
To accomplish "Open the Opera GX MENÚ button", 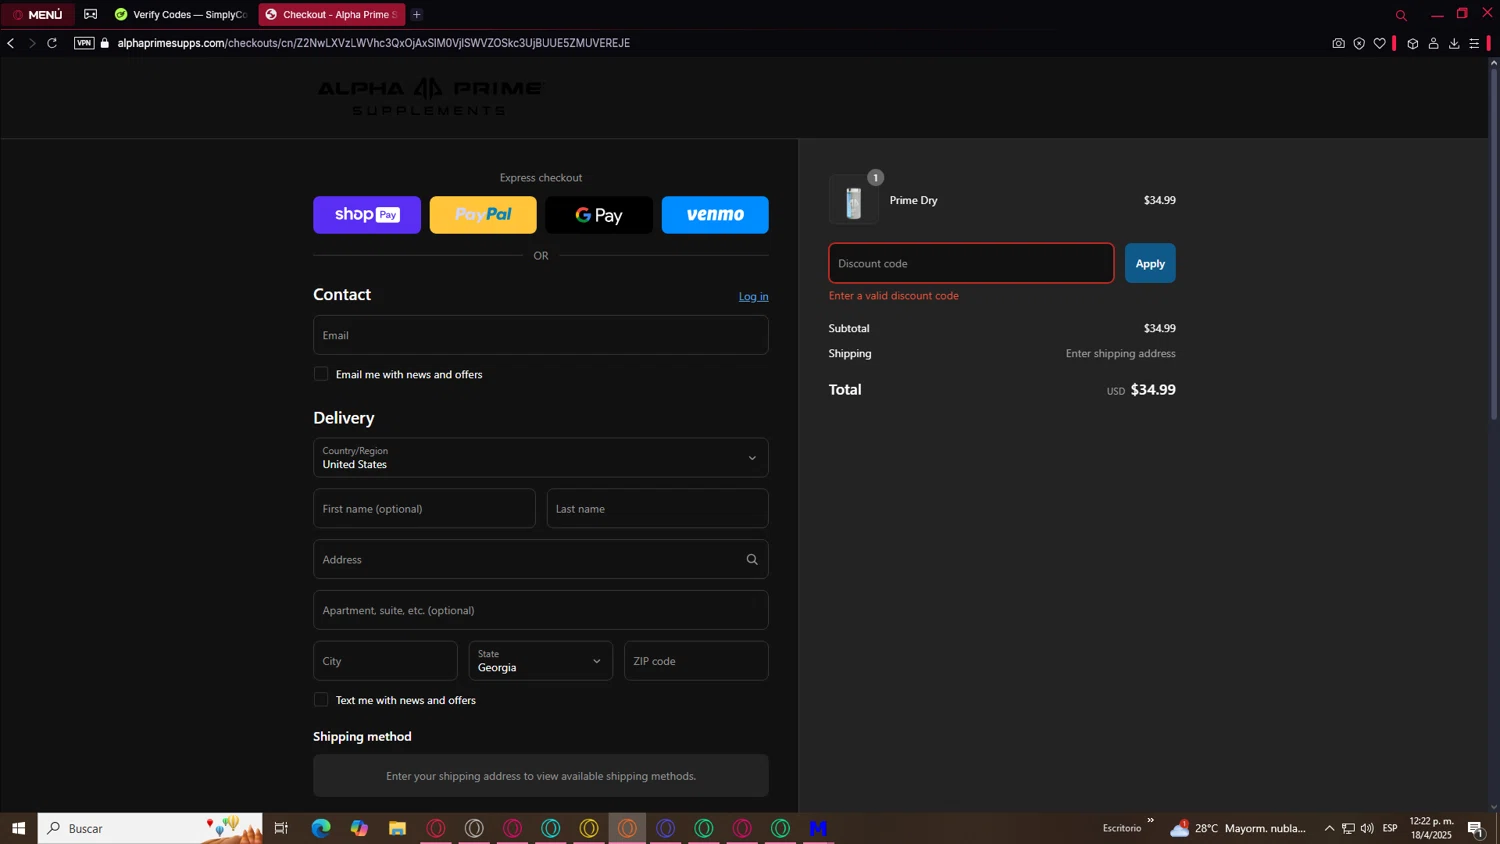I will click(38, 14).
